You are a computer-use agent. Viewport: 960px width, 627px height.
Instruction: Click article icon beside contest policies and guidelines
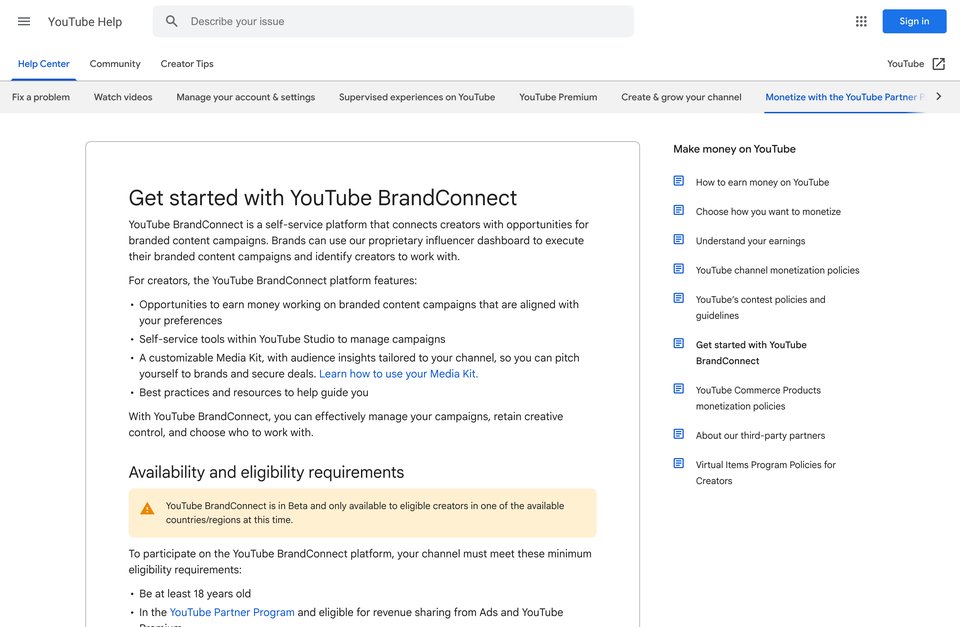tap(678, 298)
